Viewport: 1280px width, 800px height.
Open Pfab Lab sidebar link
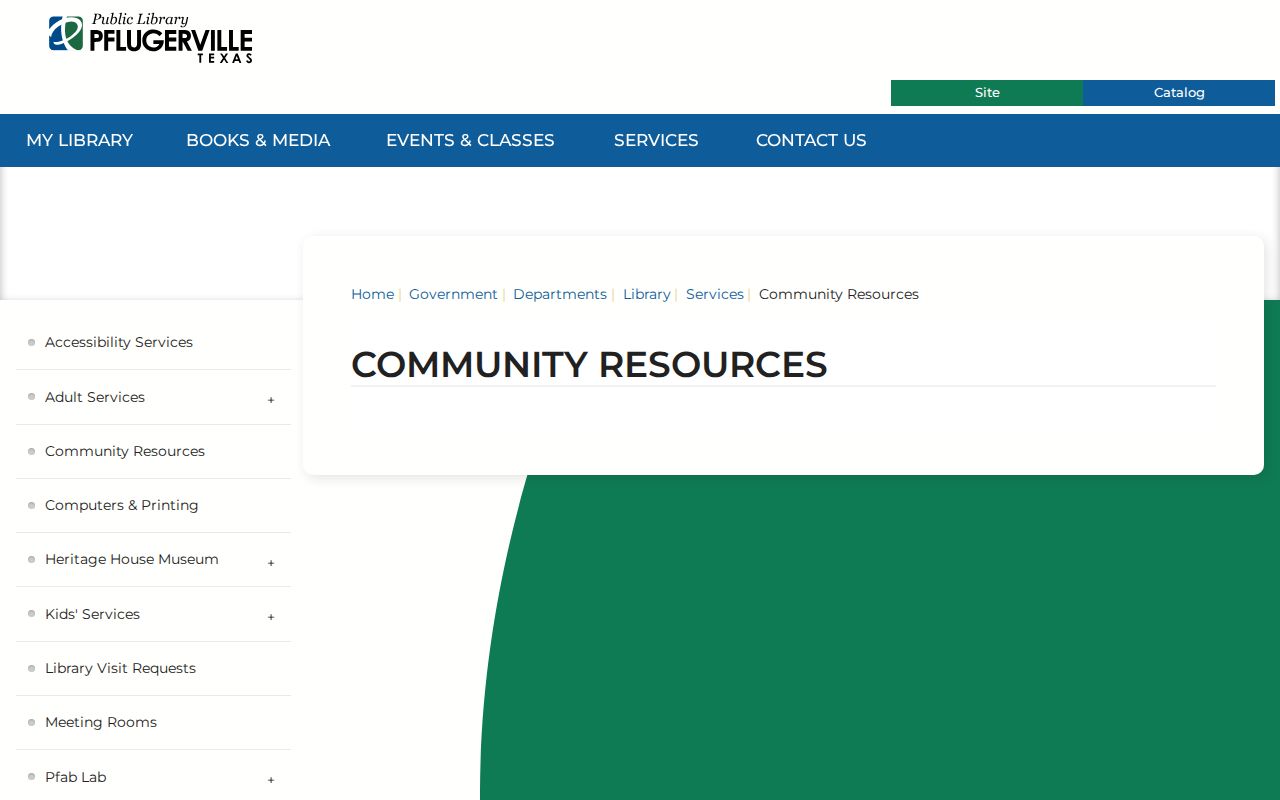click(76, 777)
